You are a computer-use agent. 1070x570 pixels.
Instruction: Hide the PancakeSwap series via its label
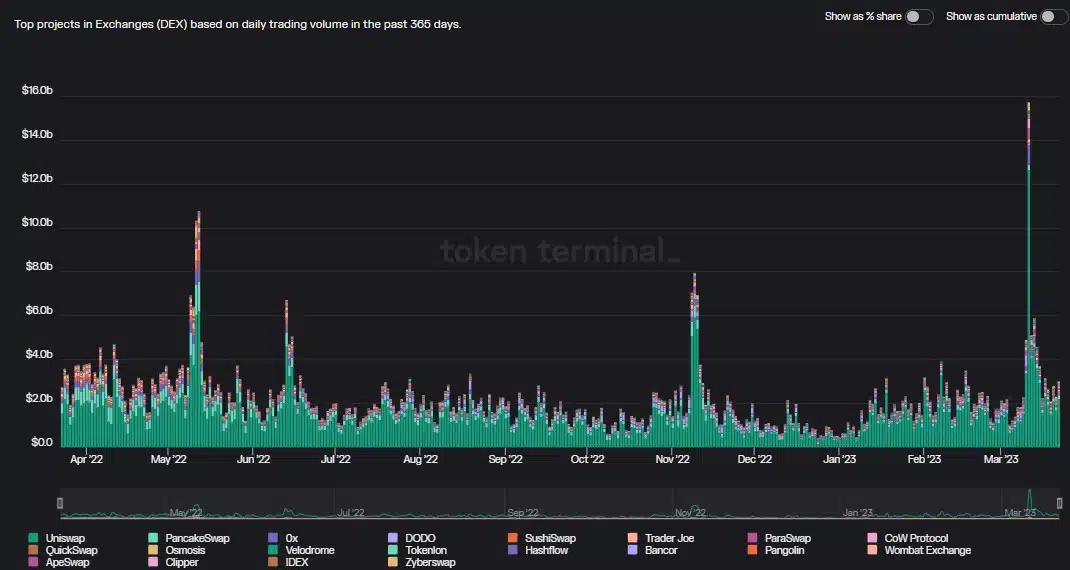(197, 538)
